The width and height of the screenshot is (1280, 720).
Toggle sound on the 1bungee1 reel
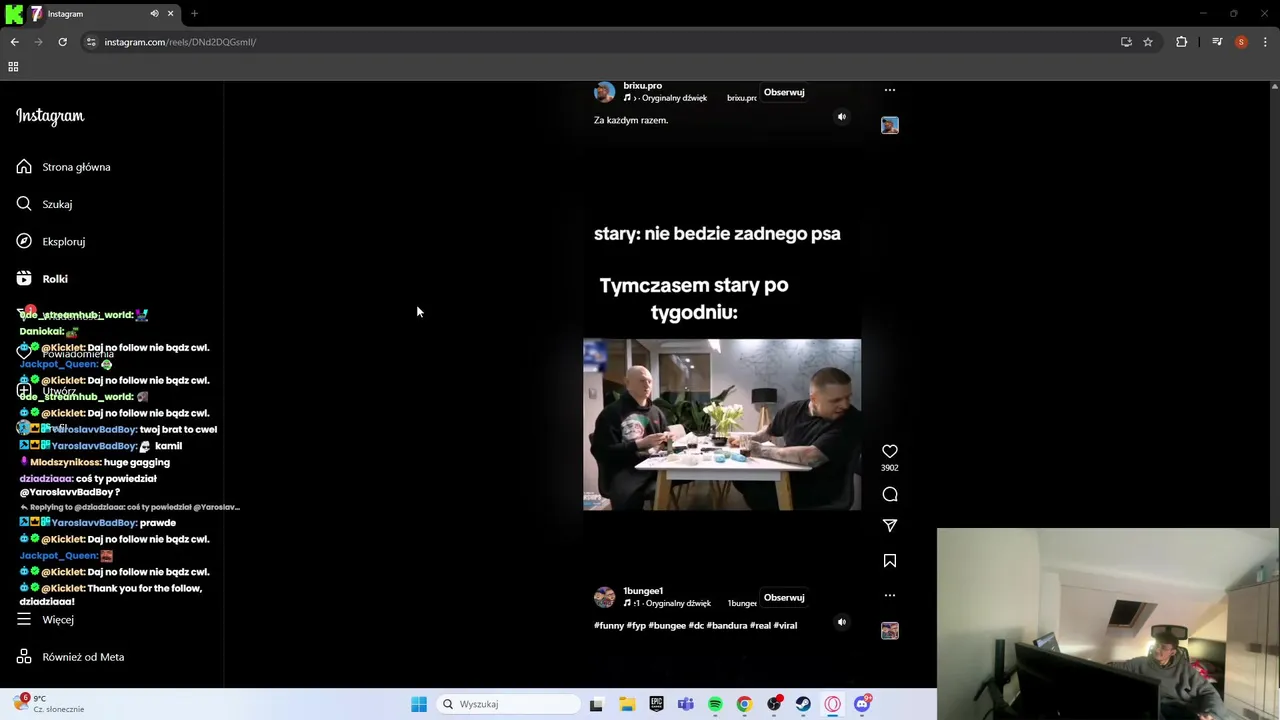coord(841,622)
